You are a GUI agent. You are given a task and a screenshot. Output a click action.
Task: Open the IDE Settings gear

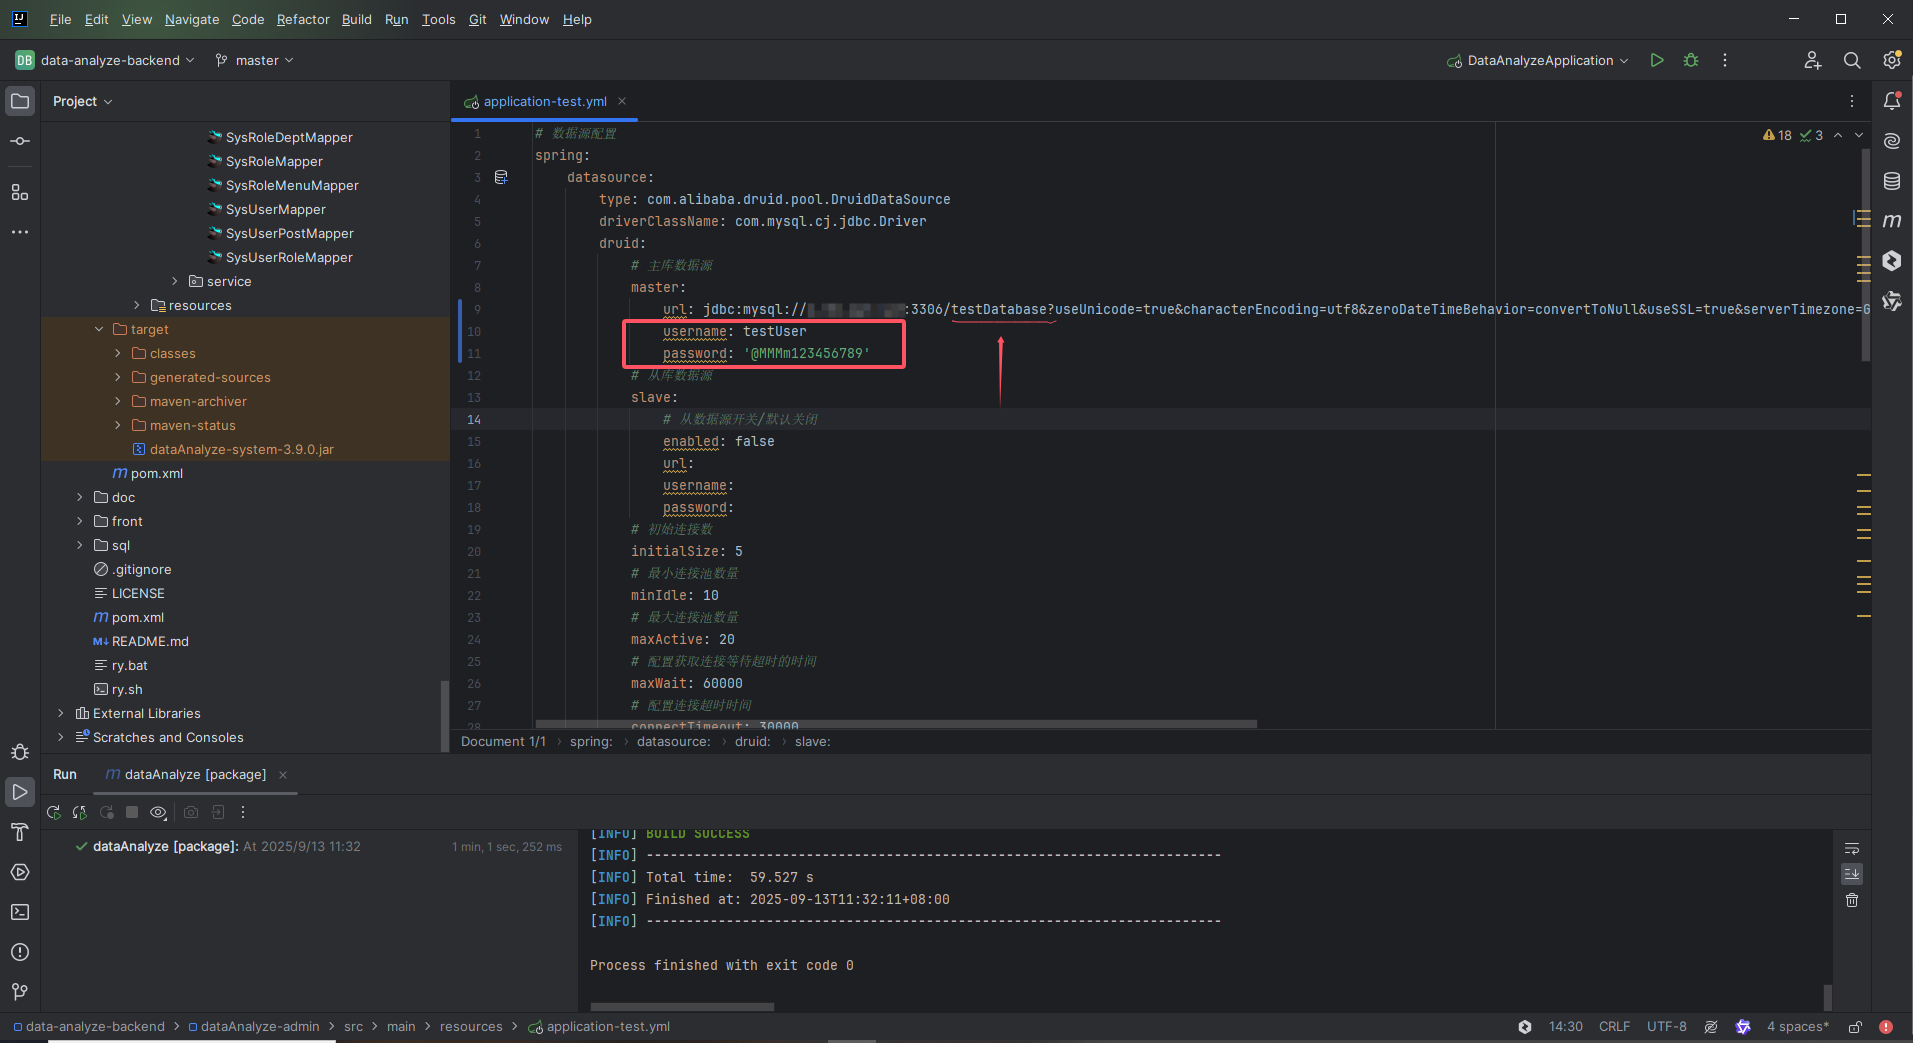(1891, 60)
